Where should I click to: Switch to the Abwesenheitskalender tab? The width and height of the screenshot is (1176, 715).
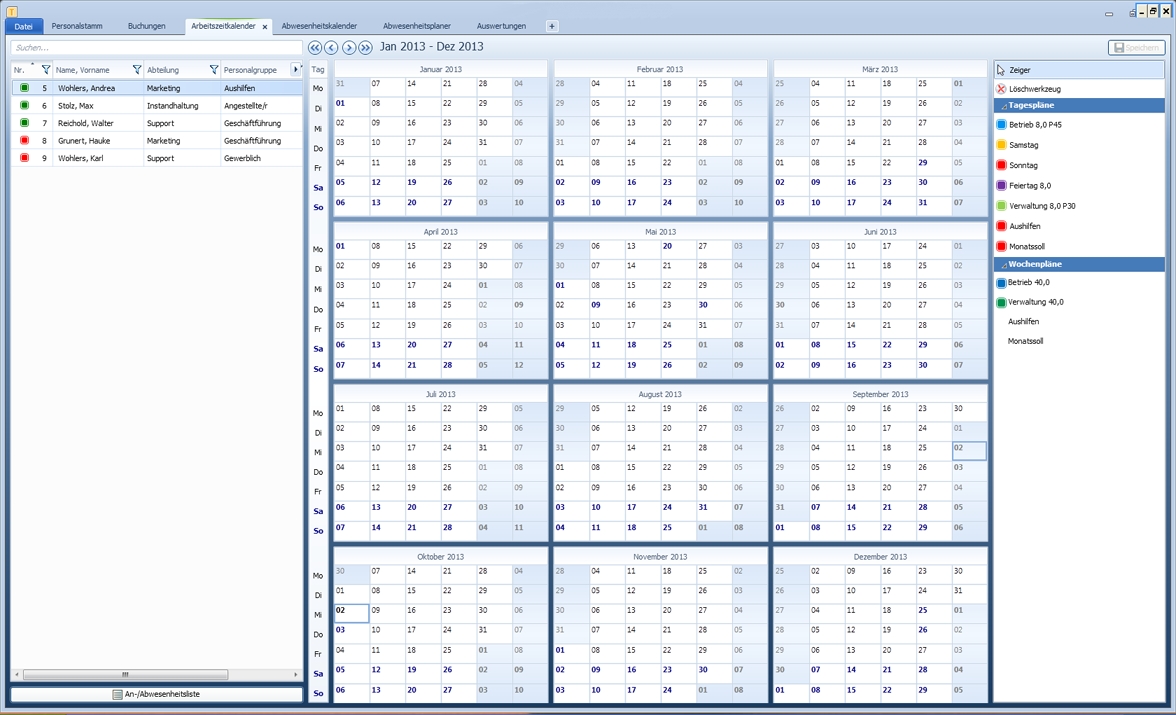(x=320, y=26)
